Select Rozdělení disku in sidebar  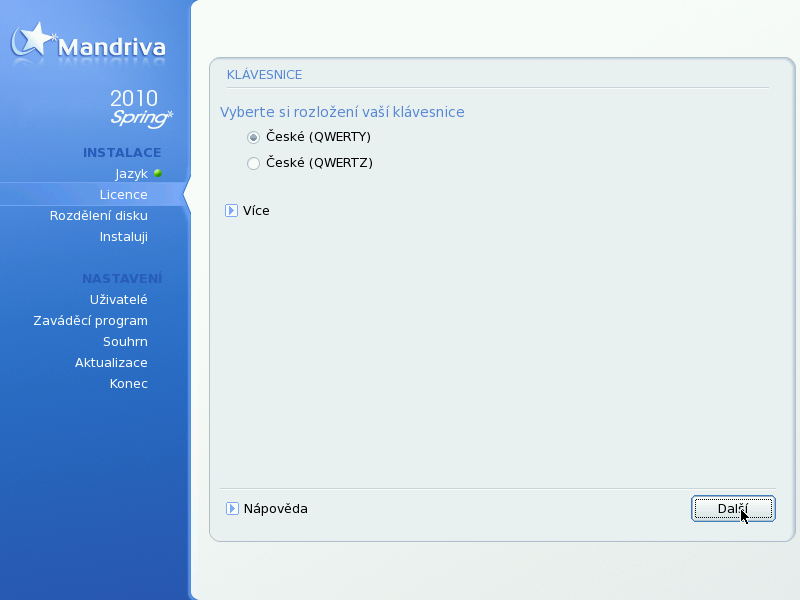[x=99, y=216]
